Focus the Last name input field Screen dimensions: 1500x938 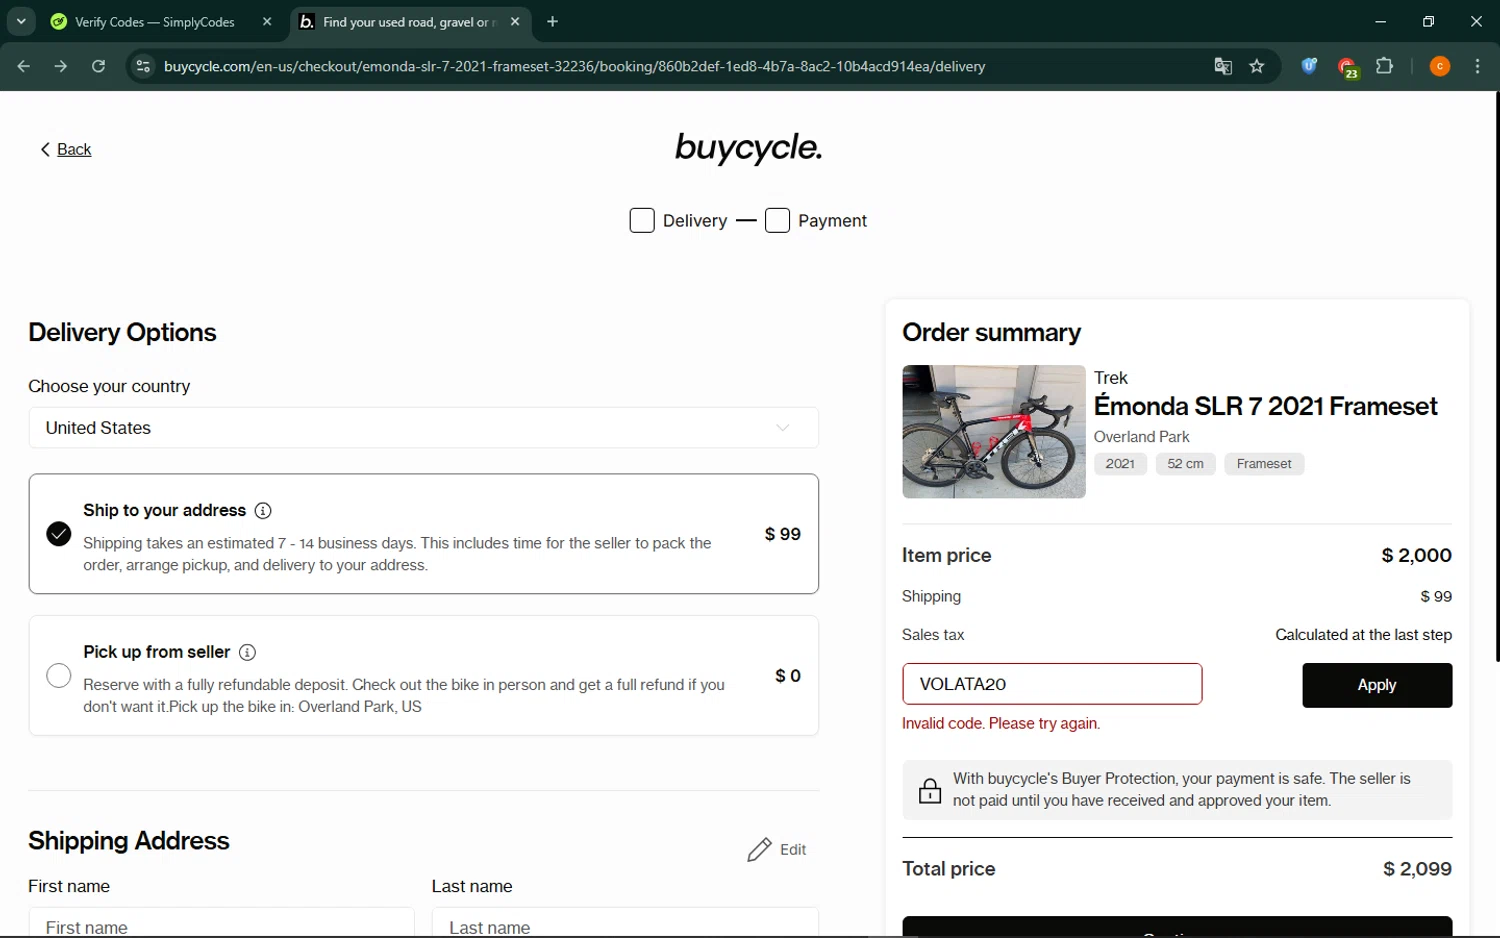625,922
